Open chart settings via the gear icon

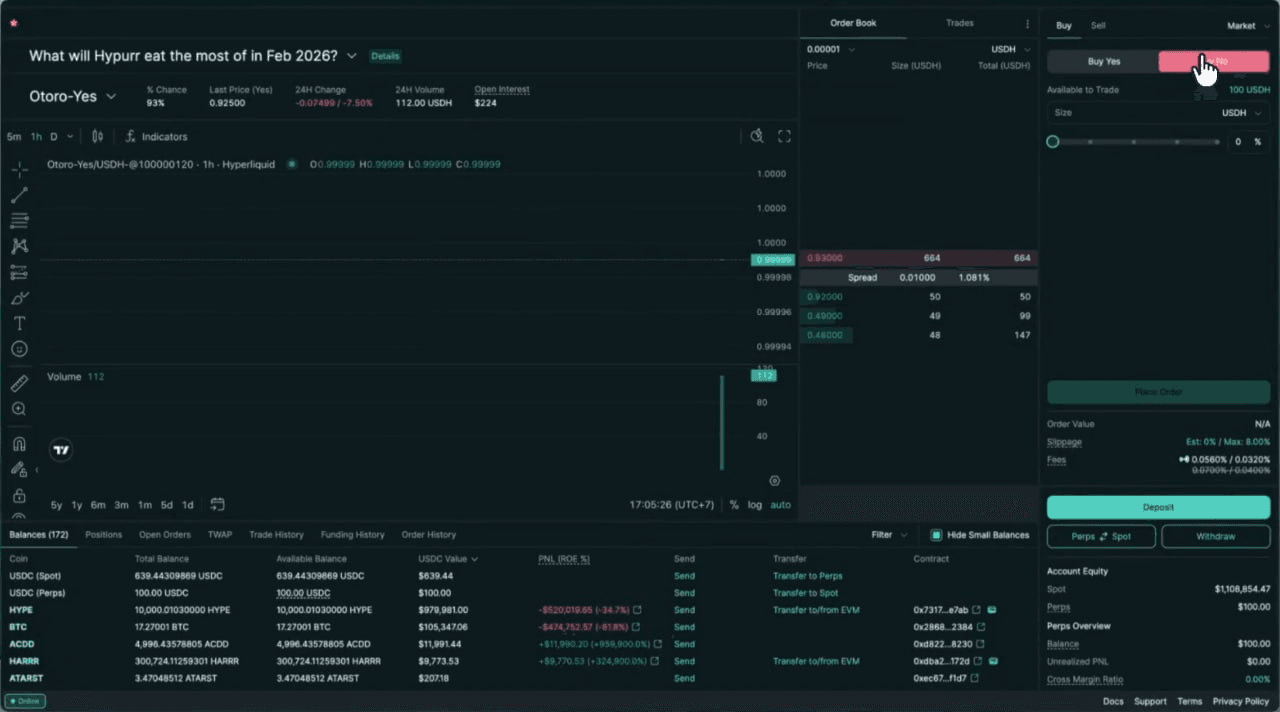774,481
